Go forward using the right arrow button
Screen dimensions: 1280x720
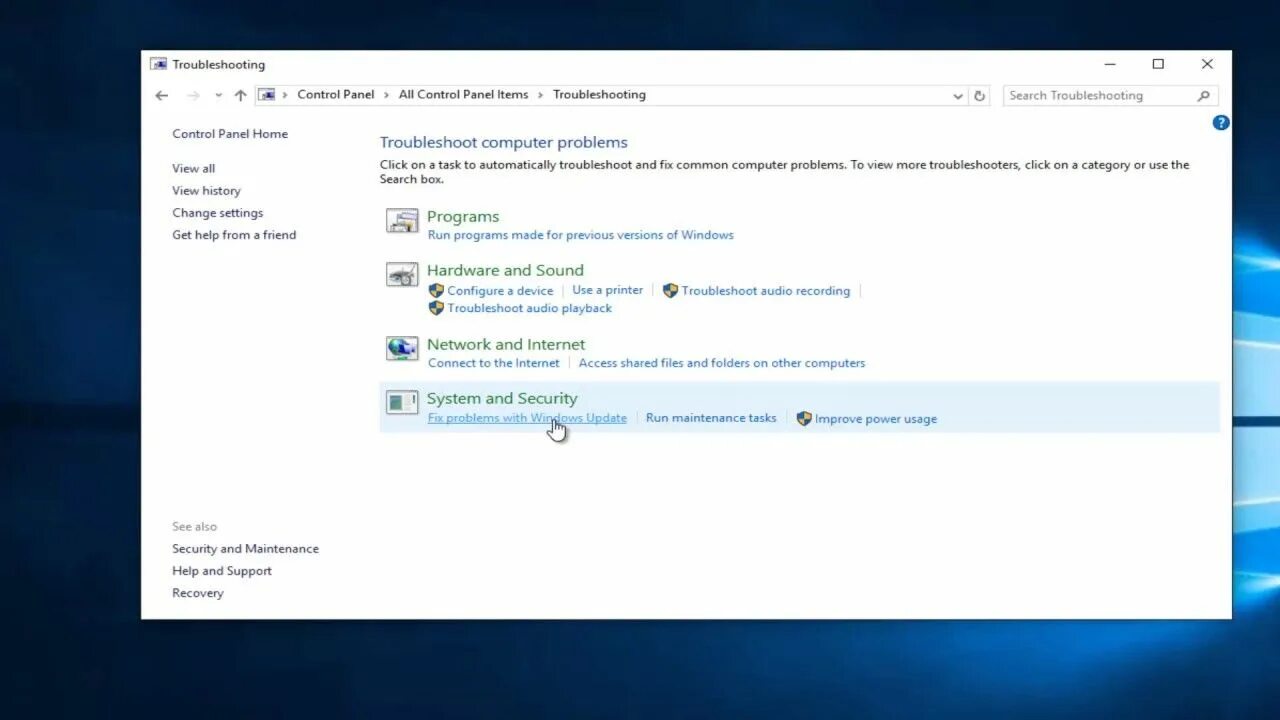click(193, 95)
